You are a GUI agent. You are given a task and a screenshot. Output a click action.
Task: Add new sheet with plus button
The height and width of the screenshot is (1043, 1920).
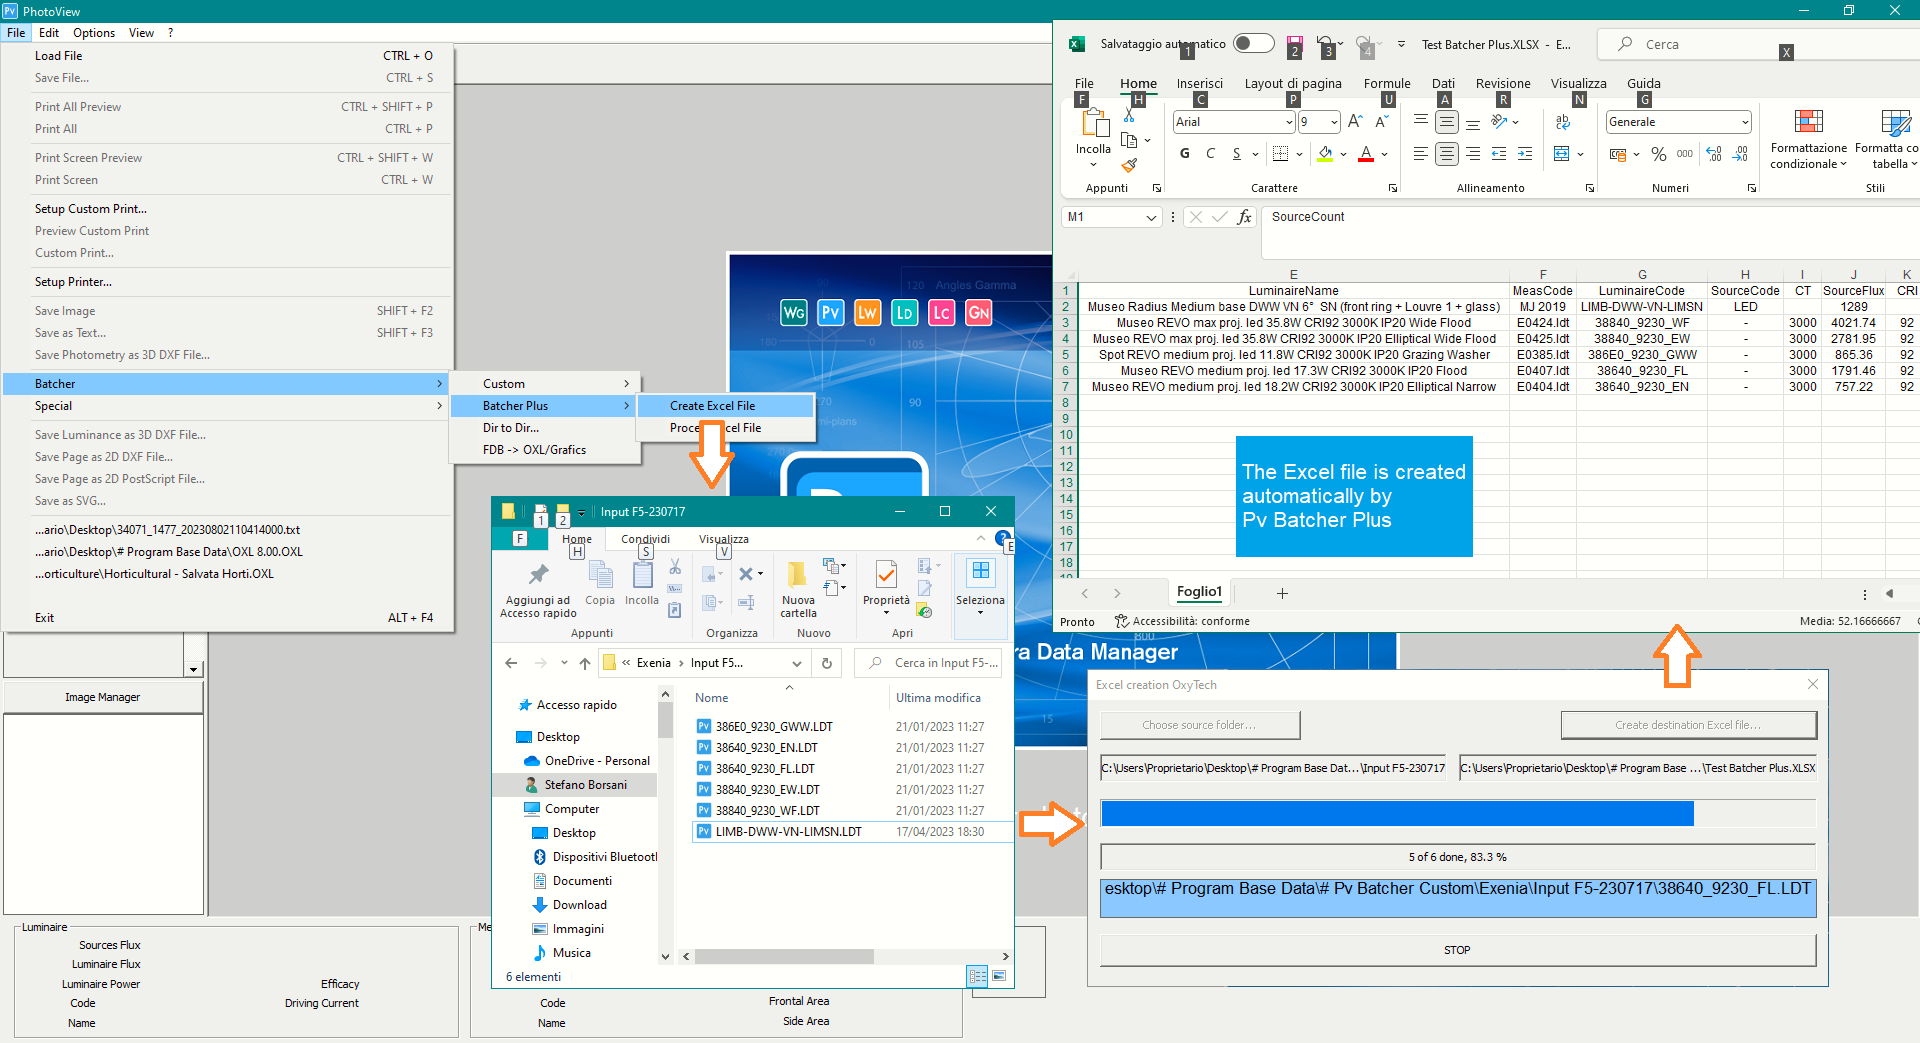coord(1282,593)
